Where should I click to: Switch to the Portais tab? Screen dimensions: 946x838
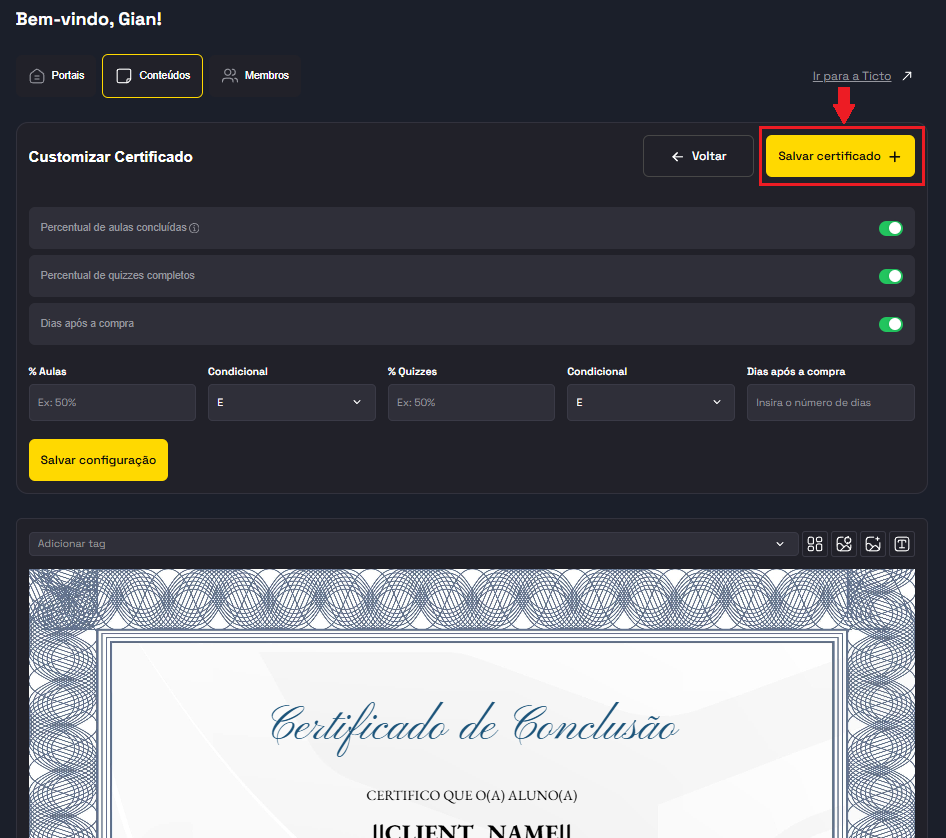coord(57,76)
